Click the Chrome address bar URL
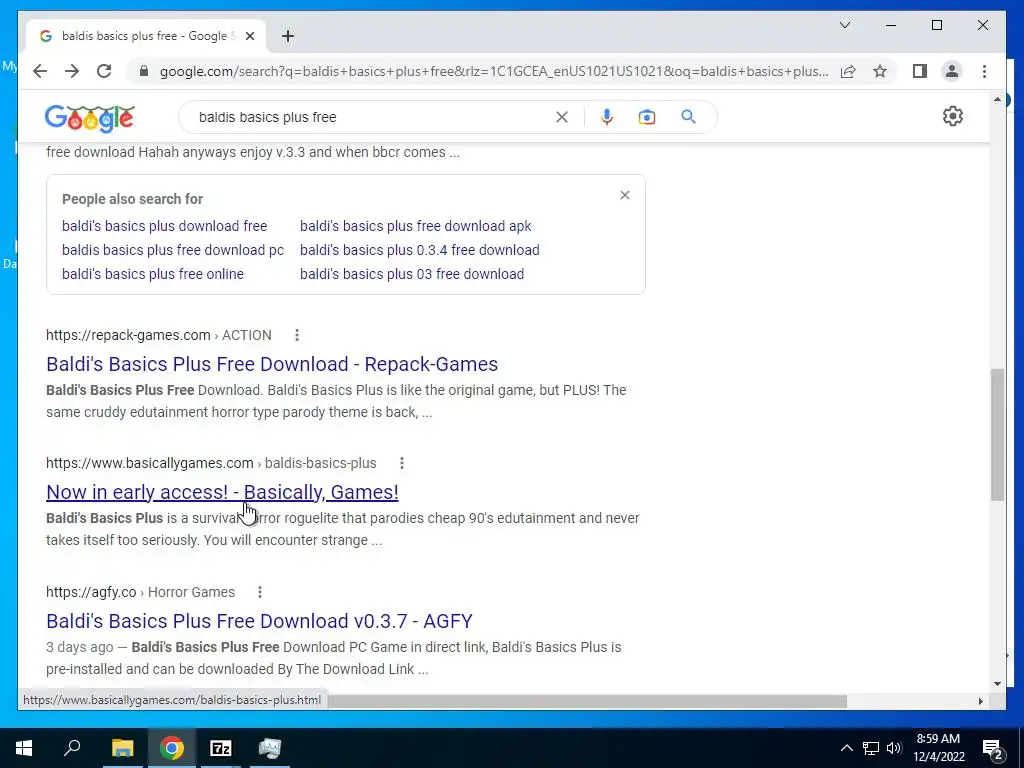This screenshot has width=1024, height=768. coord(494,71)
